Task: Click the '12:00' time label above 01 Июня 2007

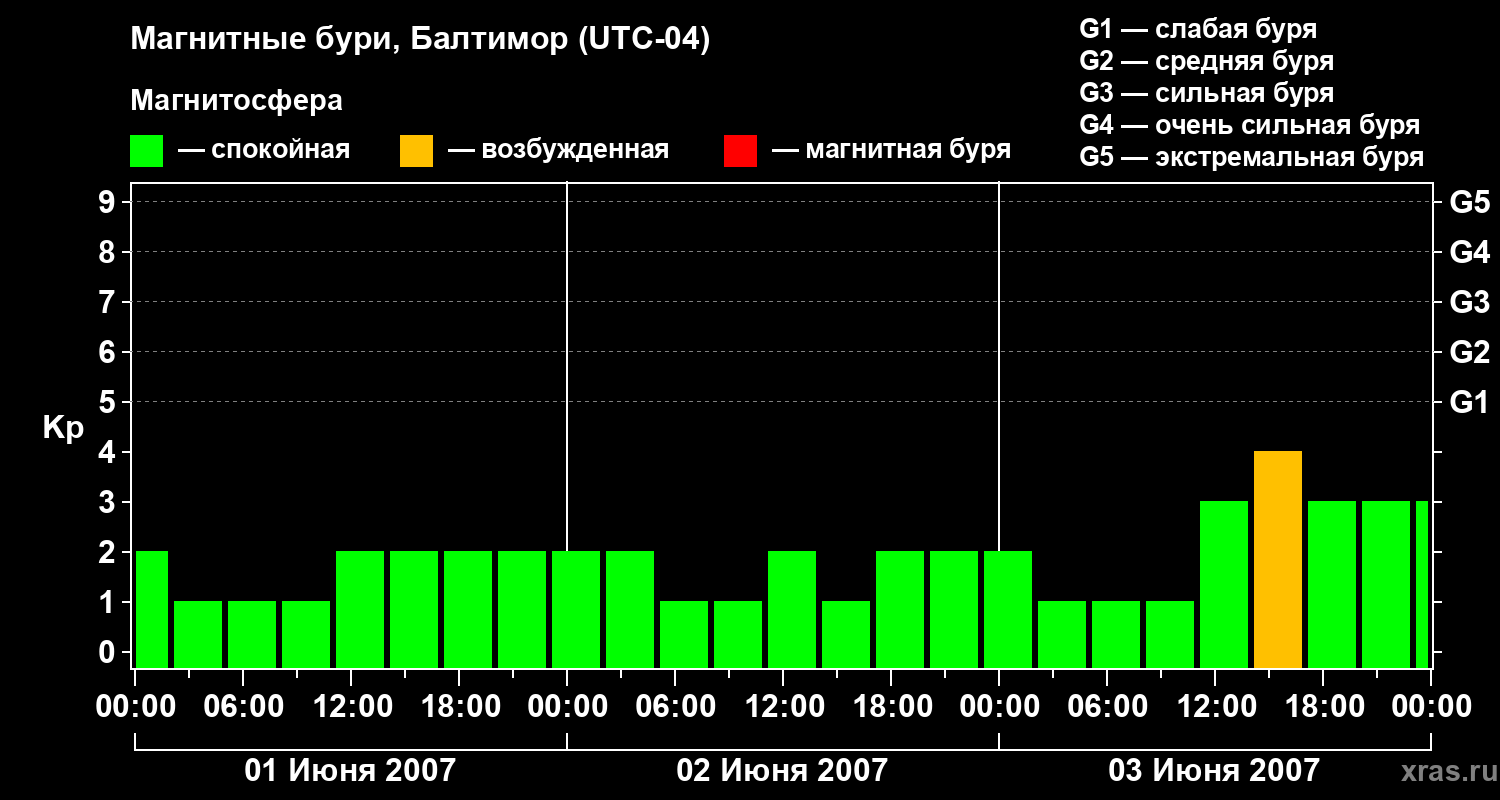Action: pos(351,707)
